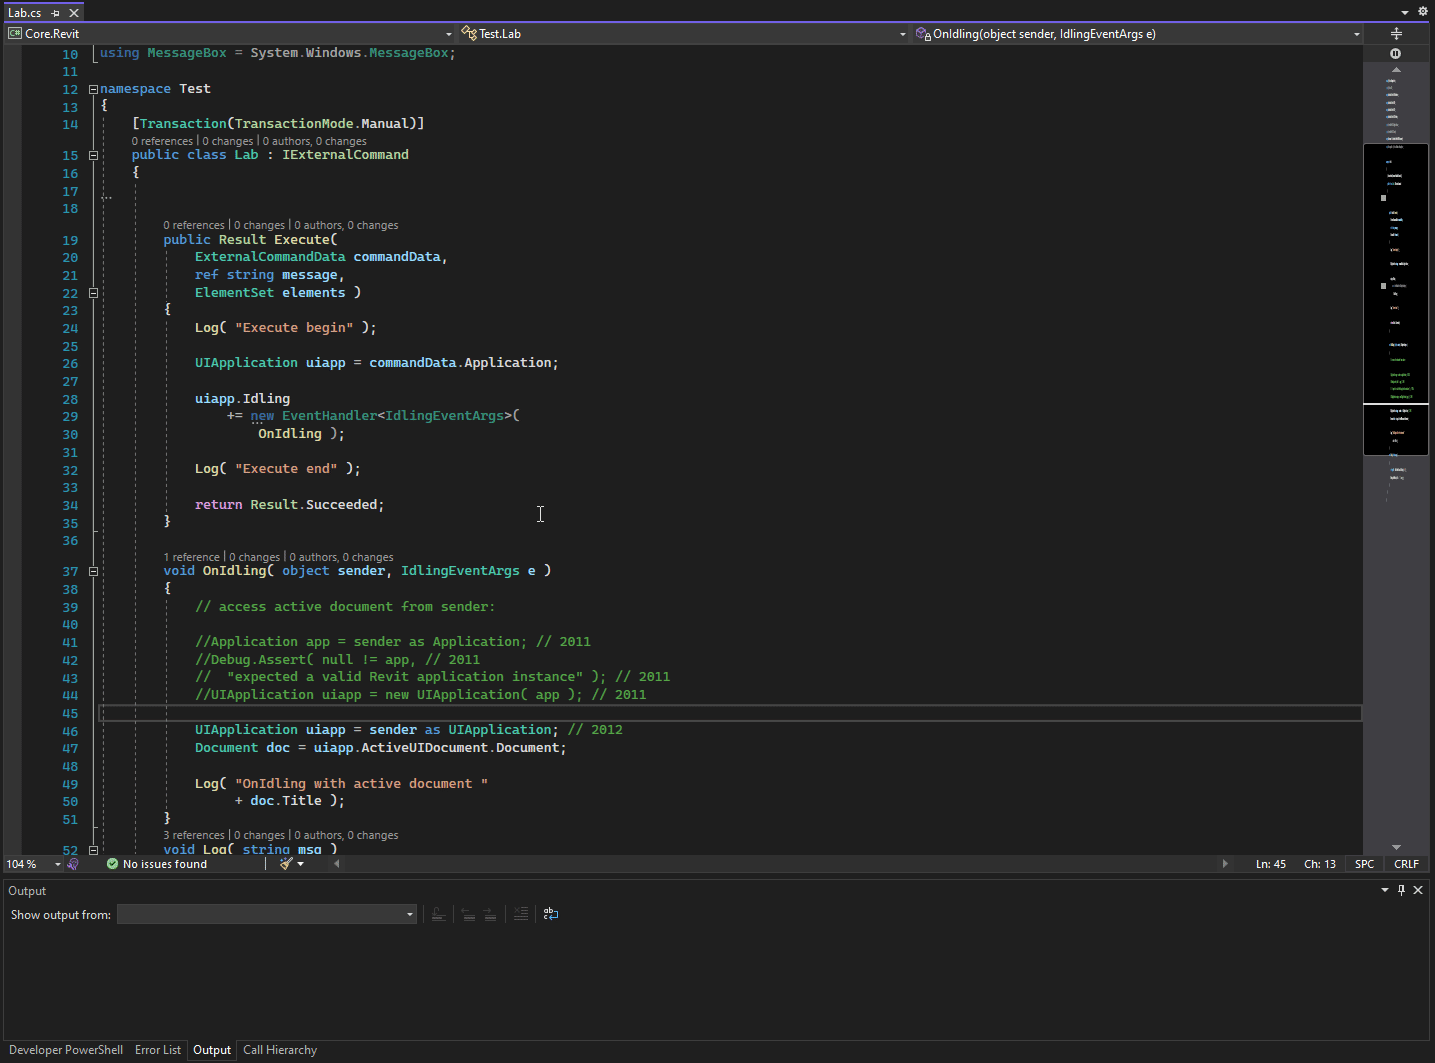This screenshot has height=1063, width=1435.
Task: Click the split editor window icon
Action: [x=1396, y=34]
